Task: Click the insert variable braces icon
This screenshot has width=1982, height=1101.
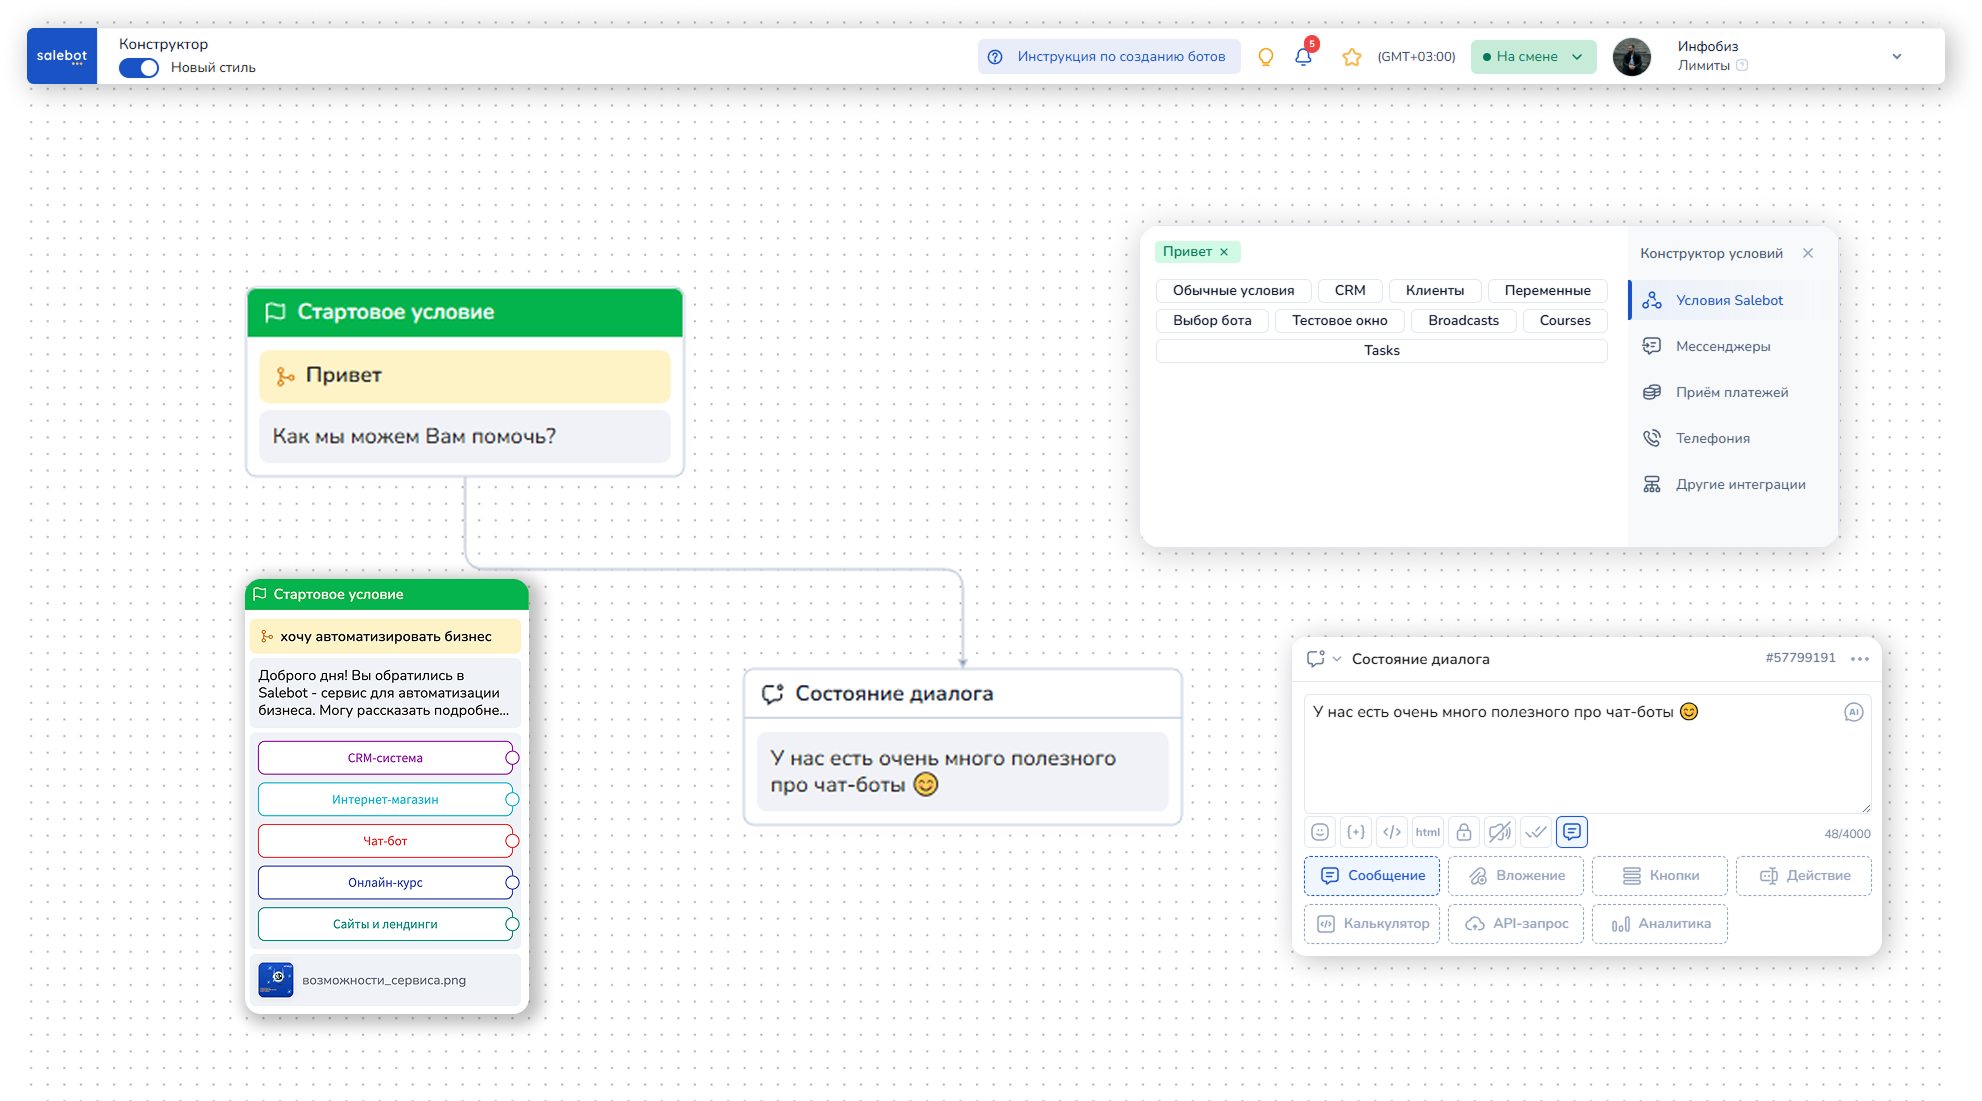Action: [x=1356, y=832]
